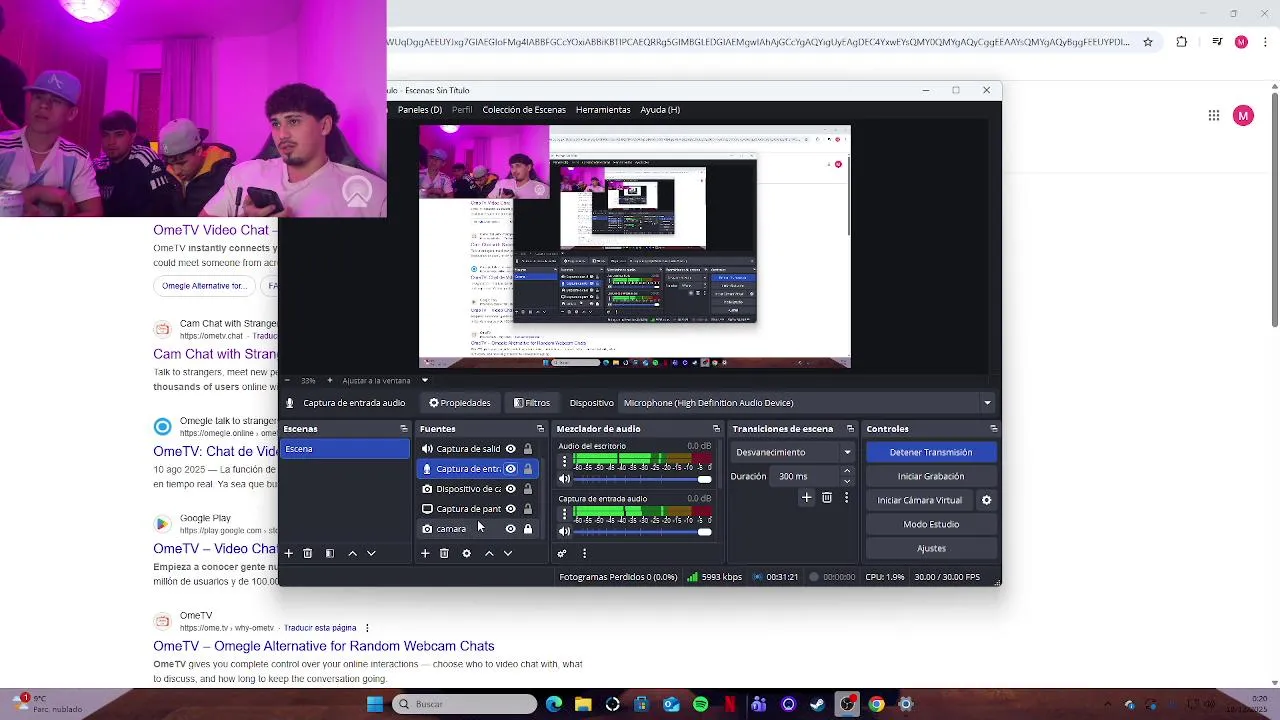The image size is (1280, 720).
Task: Add a new scene in Escenas
Action: pyautogui.click(x=288, y=553)
